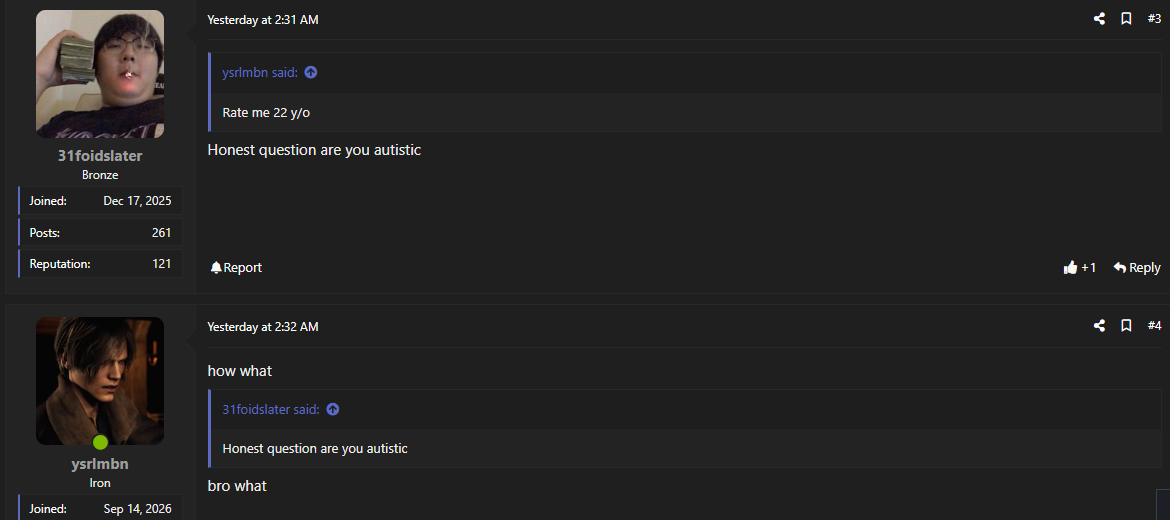This screenshot has height=520, width=1170.
Task: Bookmark post #4
Action: tap(1127, 326)
